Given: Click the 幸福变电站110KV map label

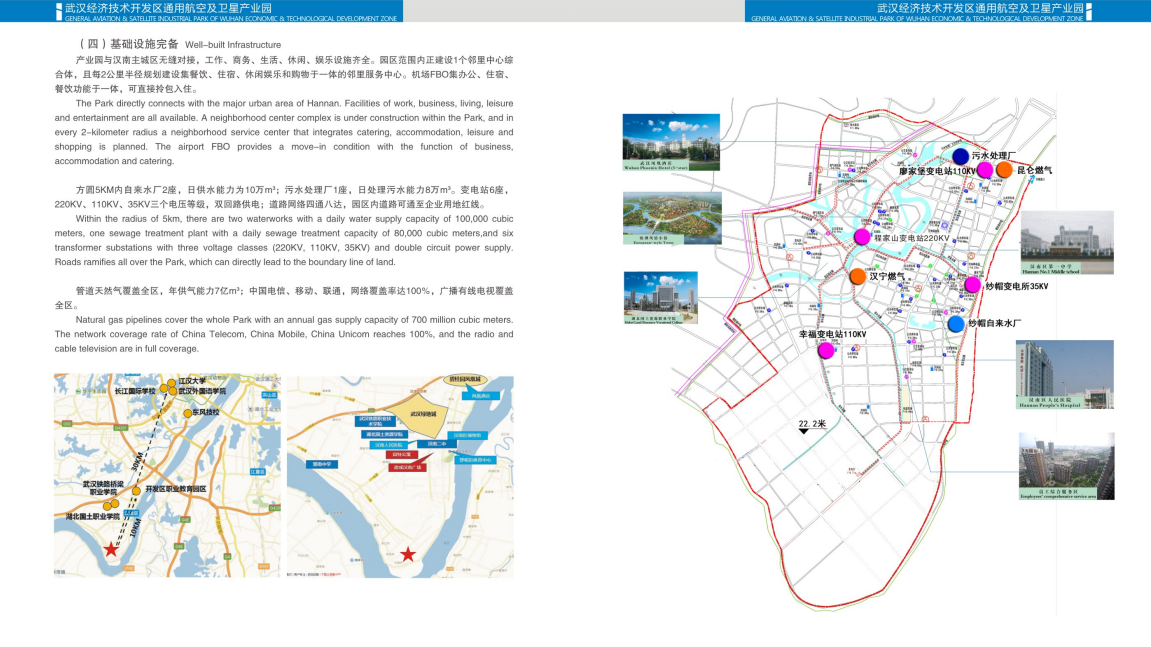Looking at the screenshot, I should (832, 334).
